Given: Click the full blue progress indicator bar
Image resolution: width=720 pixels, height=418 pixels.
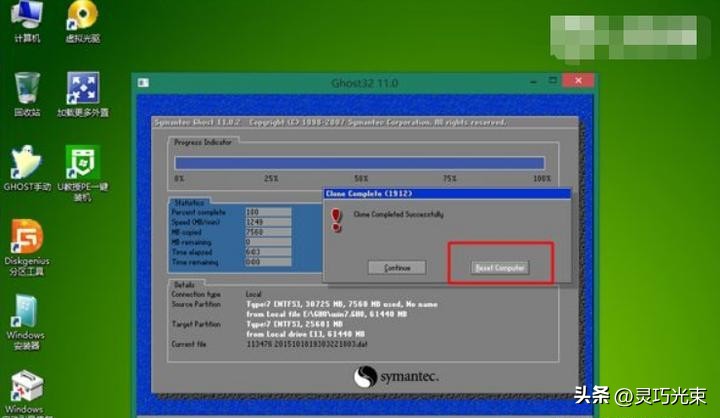Looking at the screenshot, I should click(360, 163).
